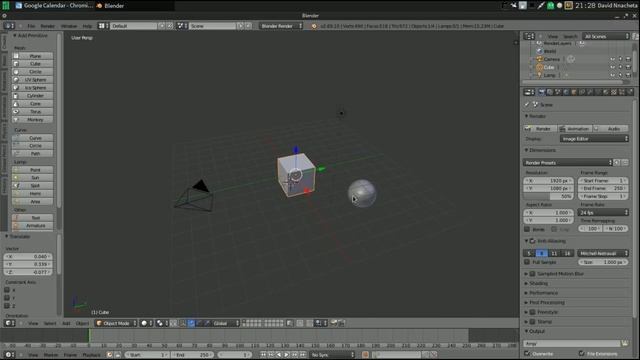The width and height of the screenshot is (640, 360).
Task: Add a Plane mesh primitive
Action: 33,56
